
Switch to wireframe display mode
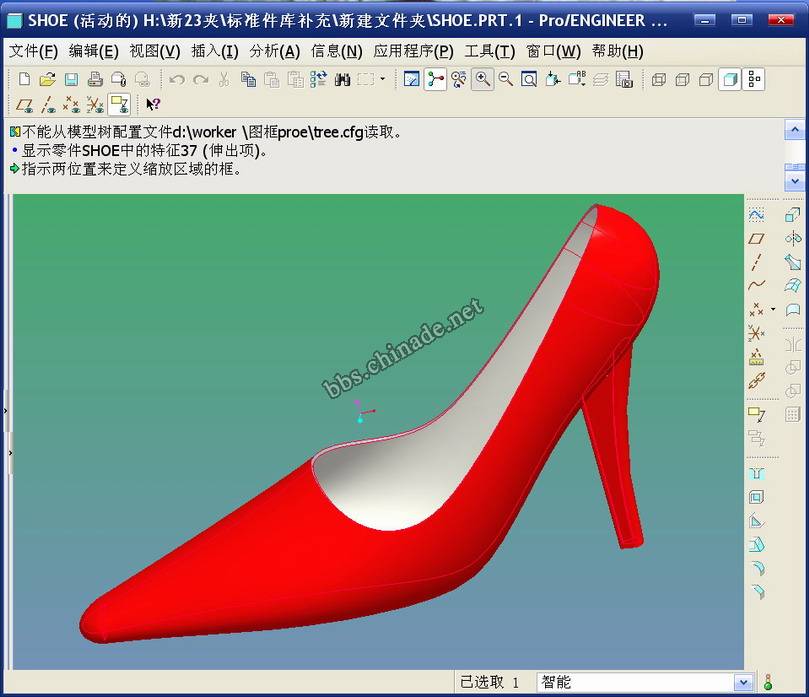[658, 79]
